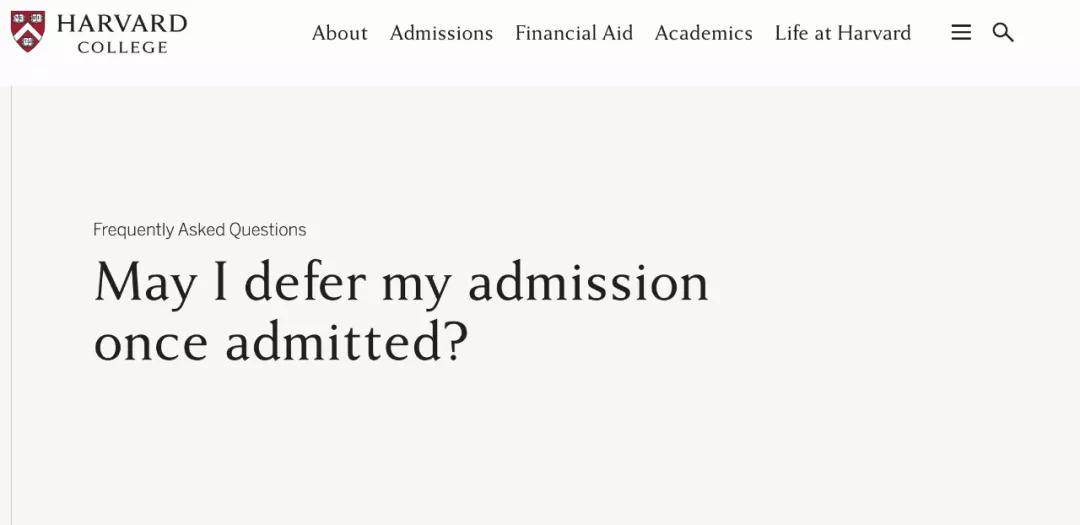The width and height of the screenshot is (1080, 525).
Task: Click the HARVARD wordmark text
Action: pos(122,24)
